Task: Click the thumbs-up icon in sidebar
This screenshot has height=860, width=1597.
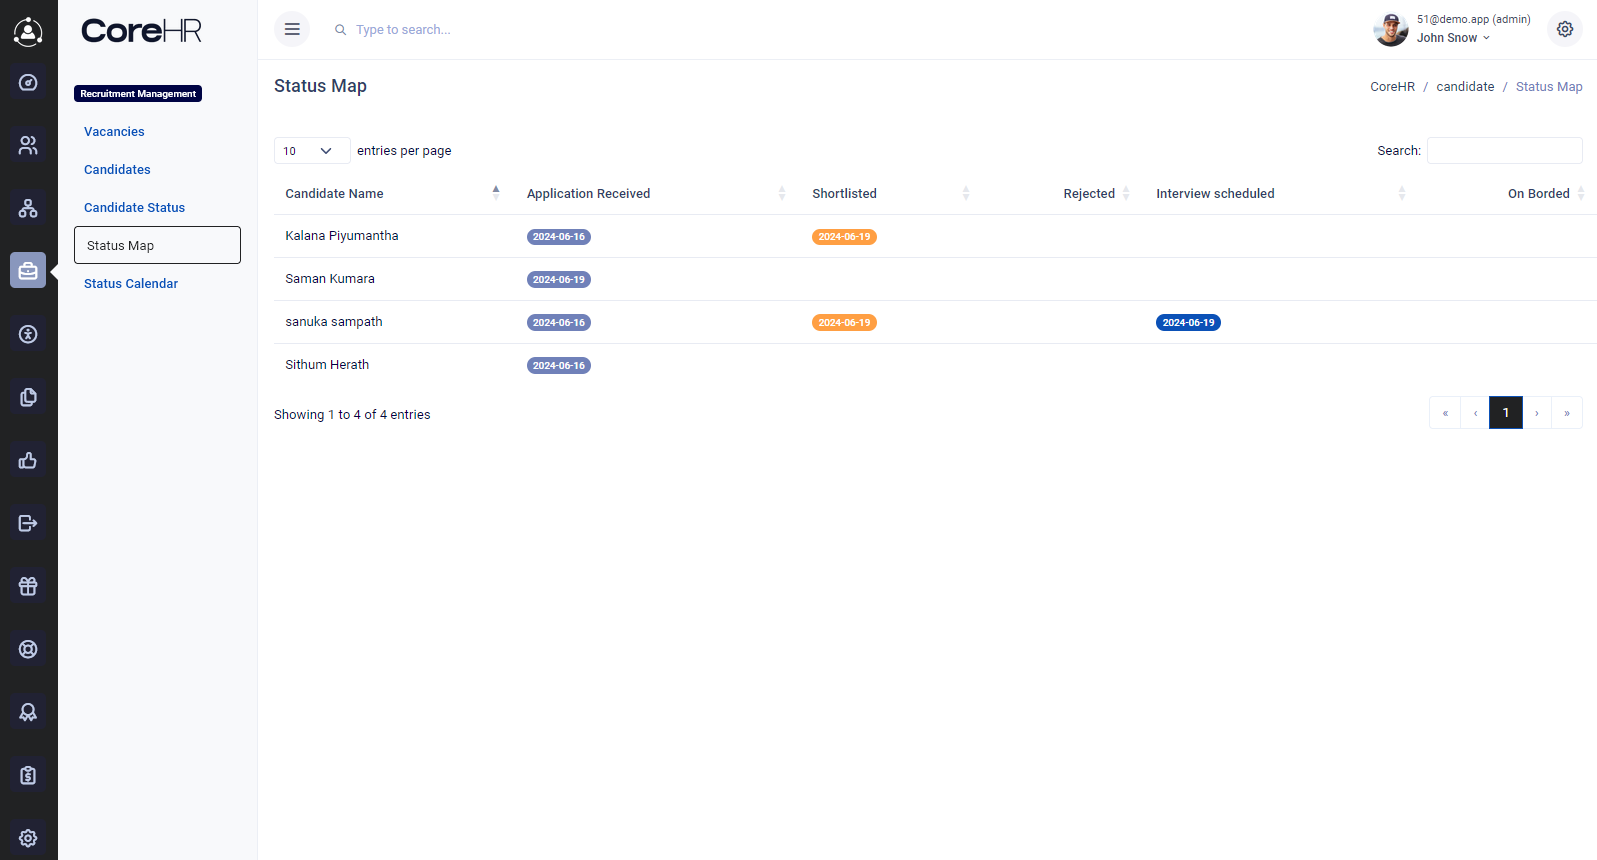Action: pyautogui.click(x=28, y=460)
